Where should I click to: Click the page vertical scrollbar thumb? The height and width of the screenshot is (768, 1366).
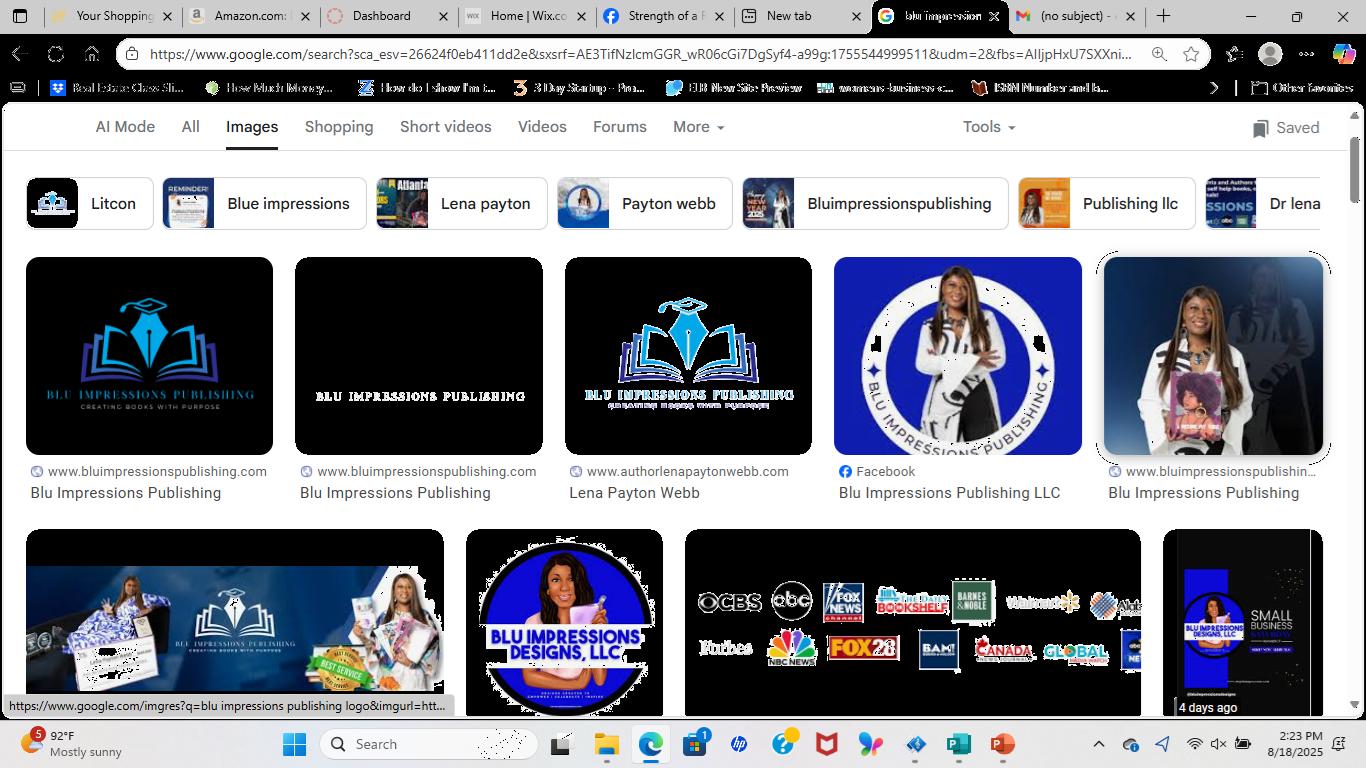coord(1355,168)
